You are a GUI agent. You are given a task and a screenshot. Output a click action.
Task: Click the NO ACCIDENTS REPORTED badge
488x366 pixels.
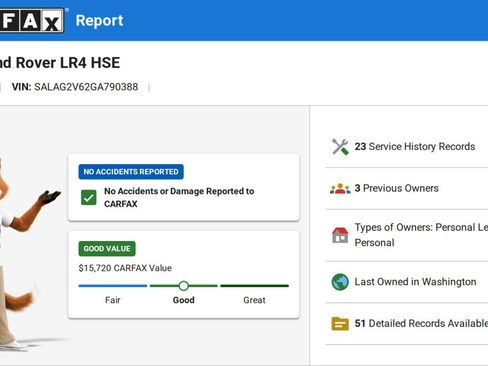[x=131, y=172]
